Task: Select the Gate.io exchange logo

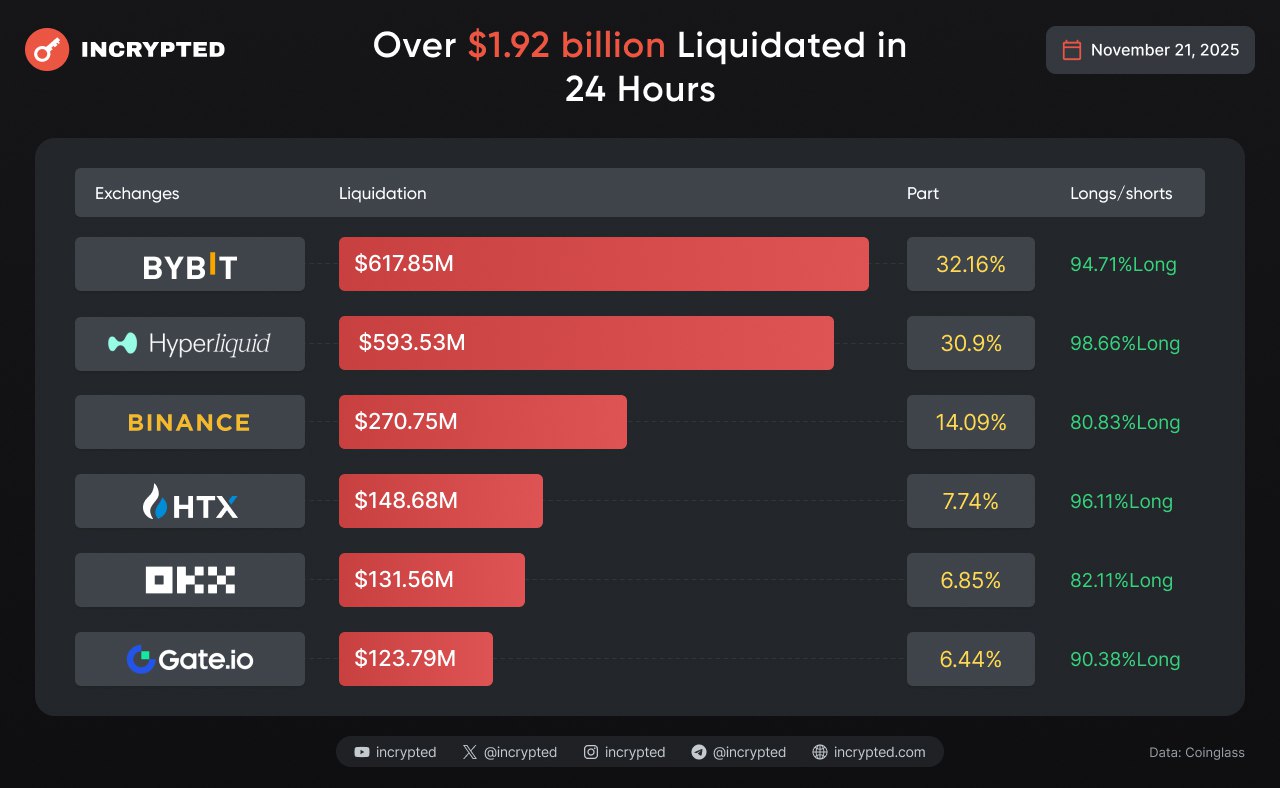Action: [190, 659]
